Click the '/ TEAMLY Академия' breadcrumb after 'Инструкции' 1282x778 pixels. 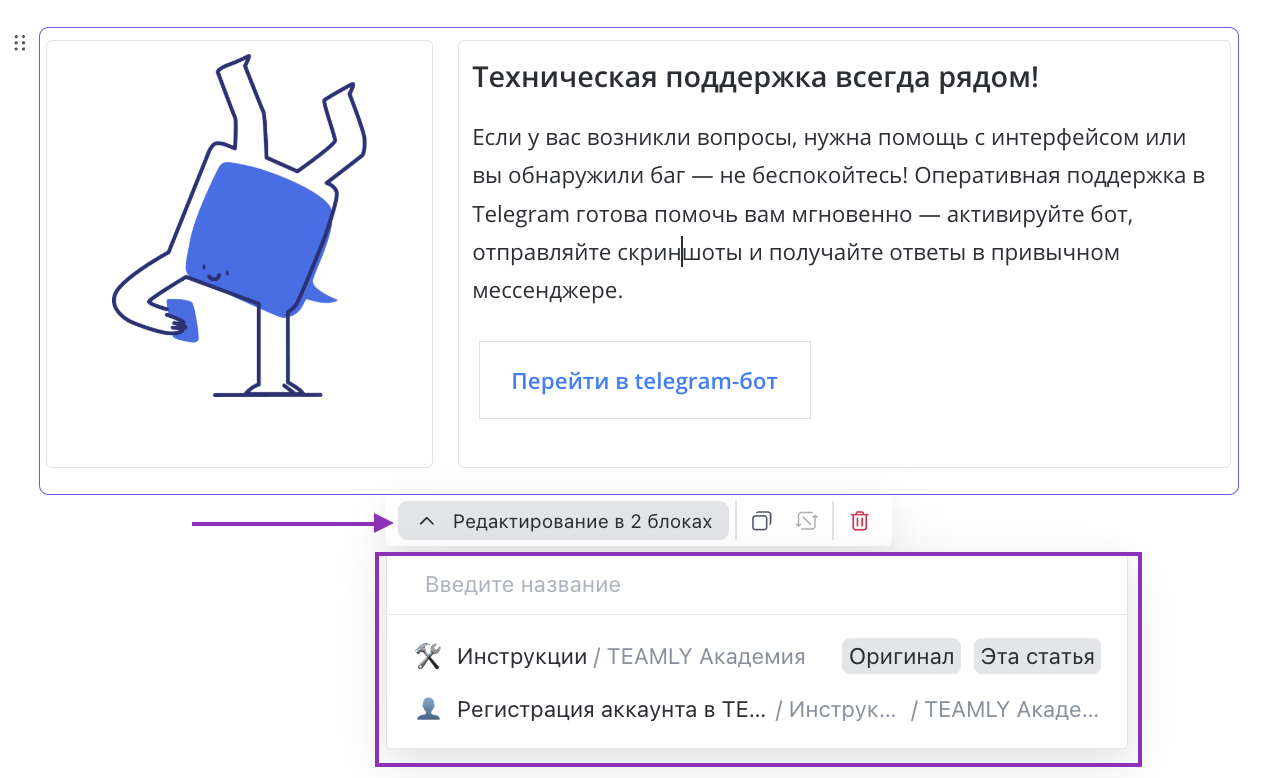[x=699, y=657]
